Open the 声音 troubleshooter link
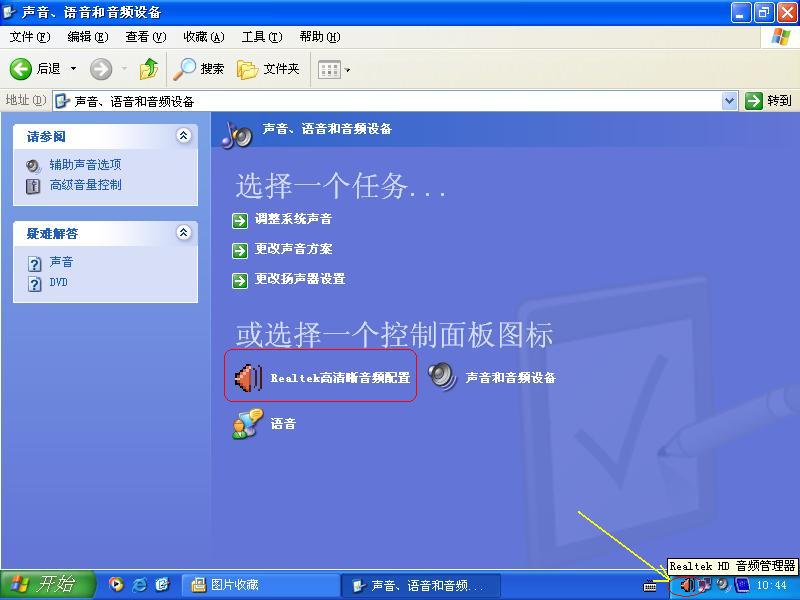800x600 pixels. (x=61, y=262)
